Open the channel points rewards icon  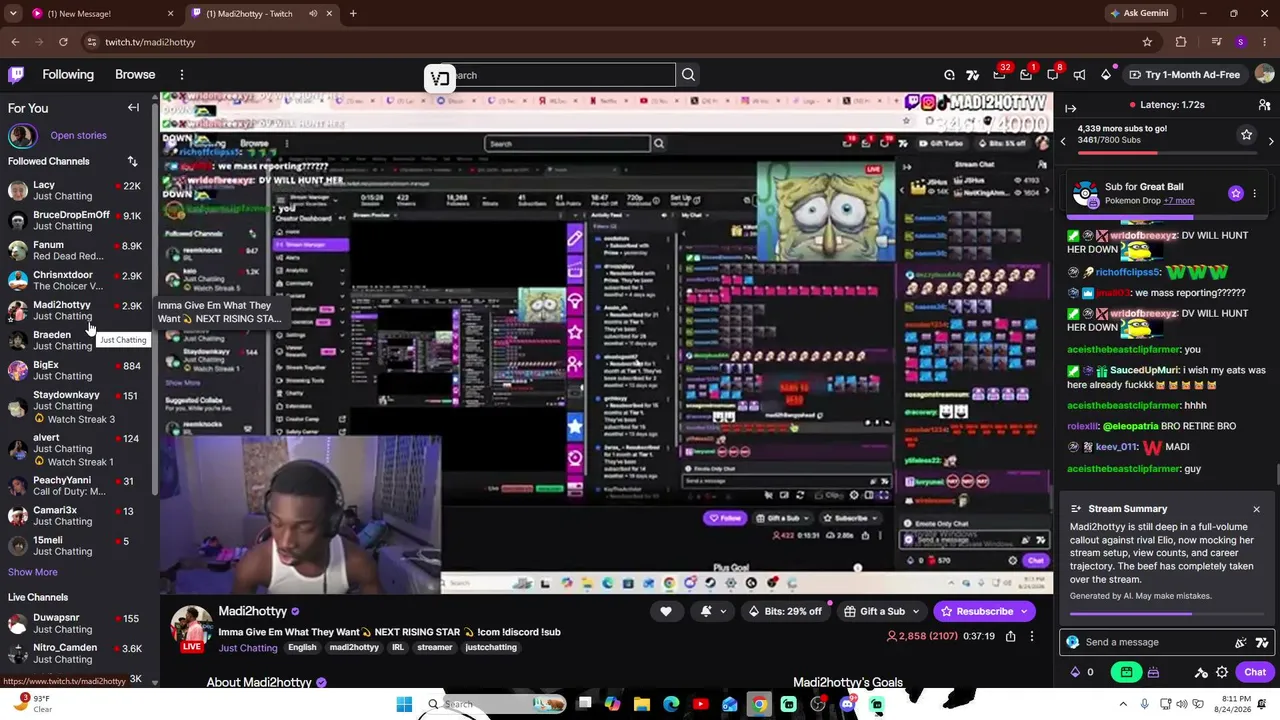(x=1201, y=672)
